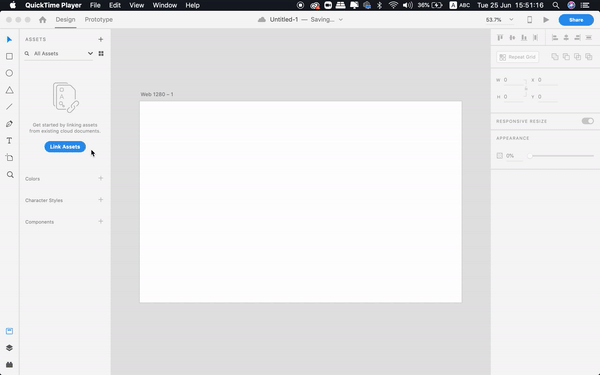
Task: Open Spotlight search in menu bar
Action: (x=556, y=5)
